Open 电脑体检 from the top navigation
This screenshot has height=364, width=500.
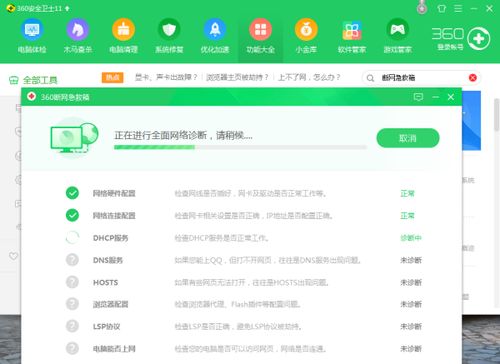click(32, 36)
